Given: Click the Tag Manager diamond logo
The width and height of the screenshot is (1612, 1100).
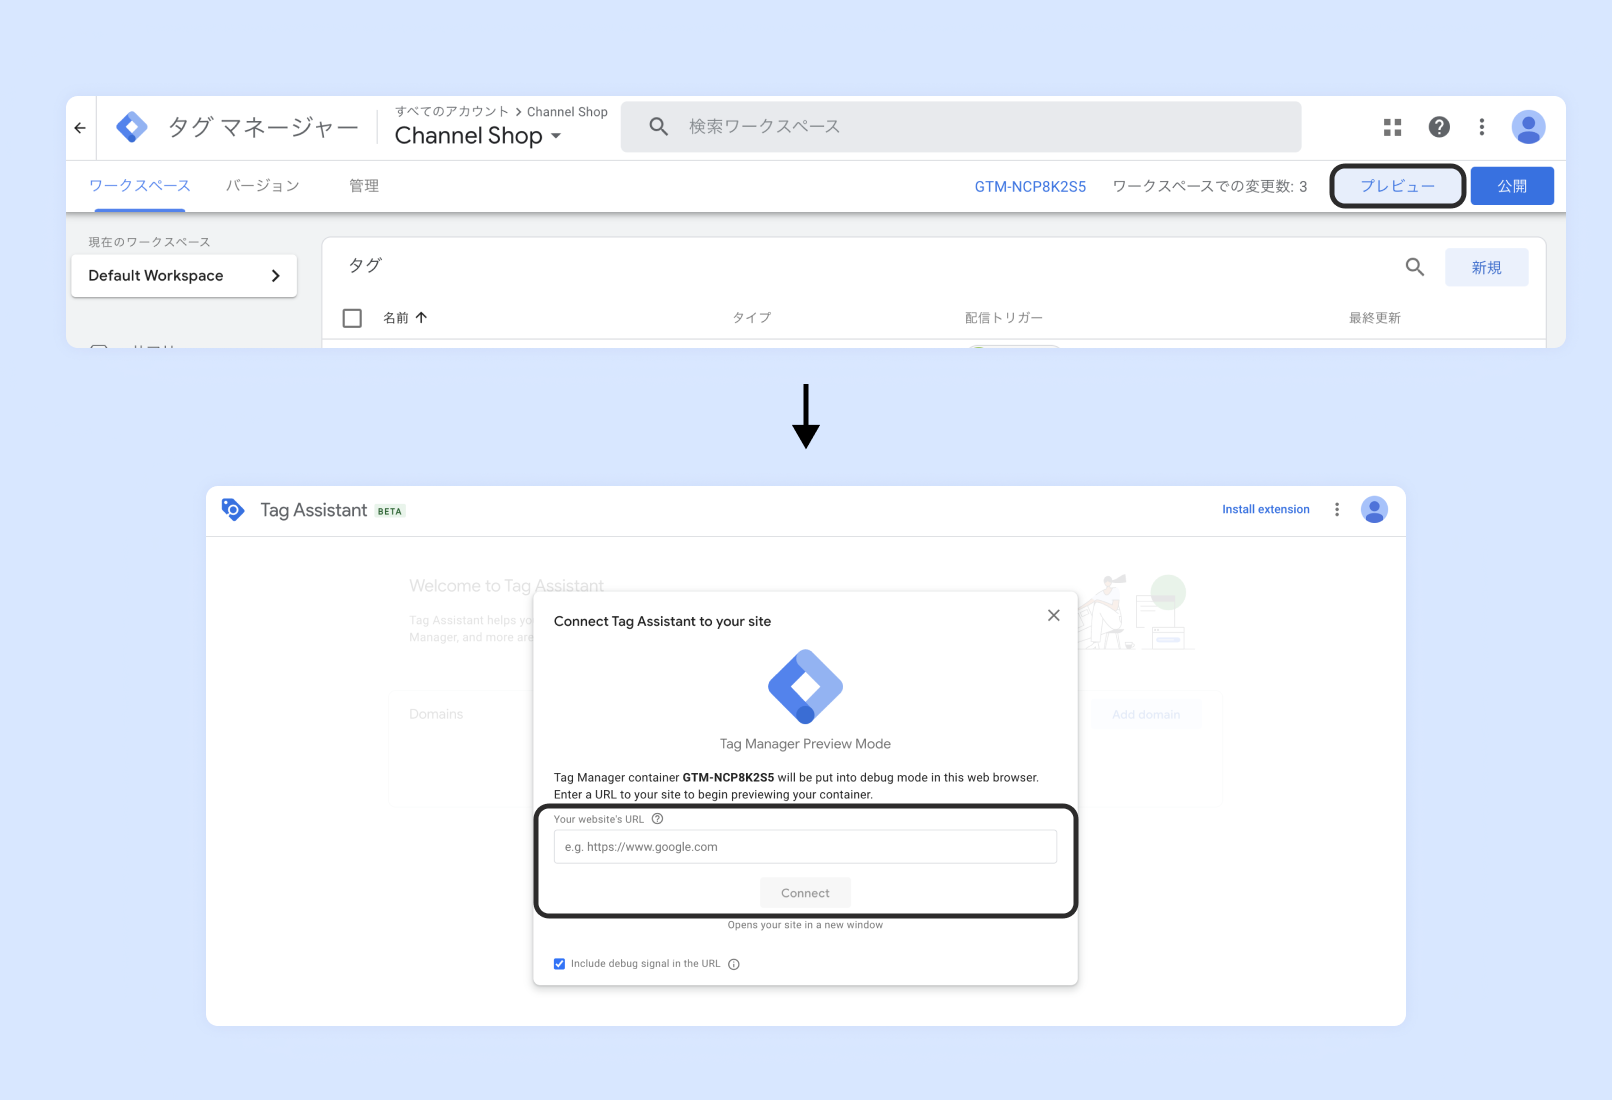Looking at the screenshot, I should [132, 127].
